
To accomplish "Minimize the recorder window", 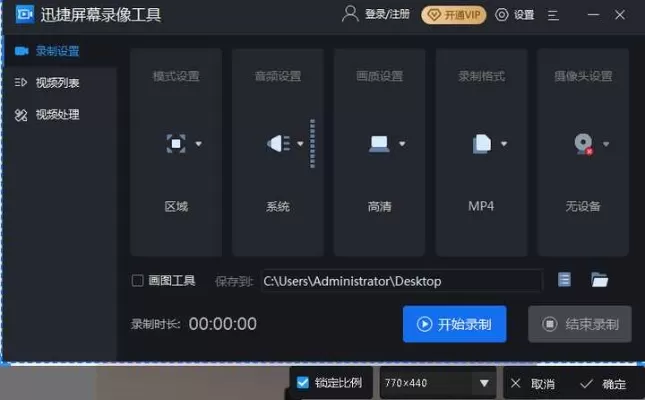I will pos(593,15).
